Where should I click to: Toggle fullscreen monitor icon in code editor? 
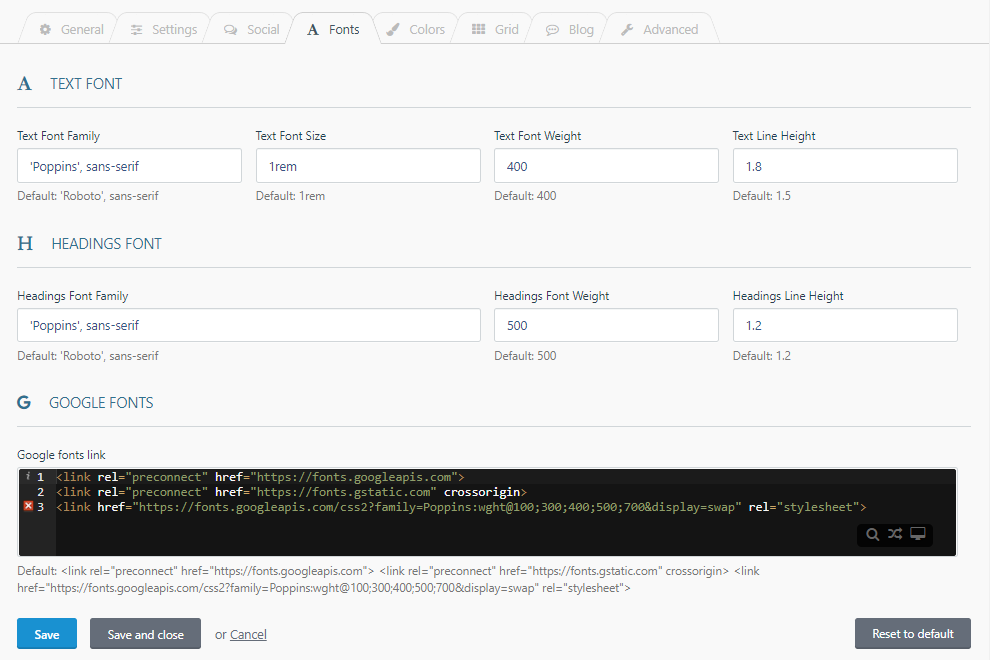[917, 534]
